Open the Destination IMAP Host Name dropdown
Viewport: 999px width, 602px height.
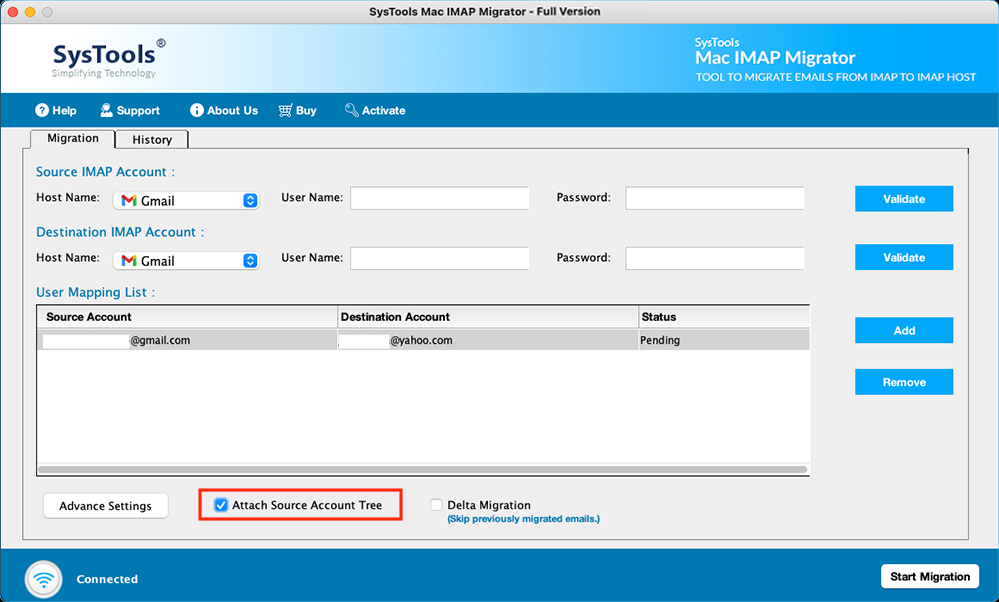click(186, 261)
